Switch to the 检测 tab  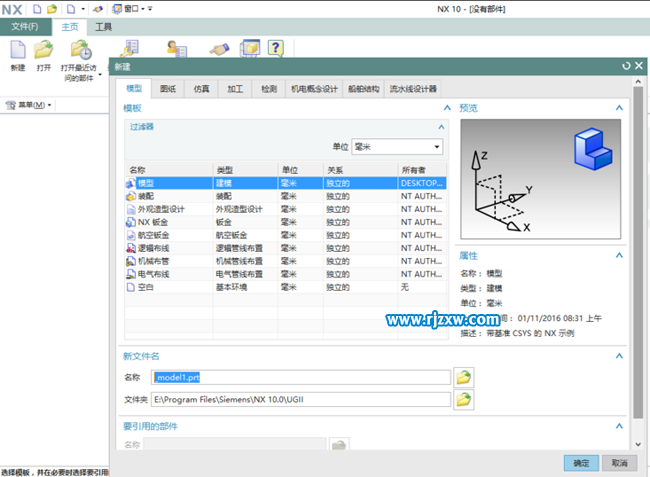(x=269, y=89)
